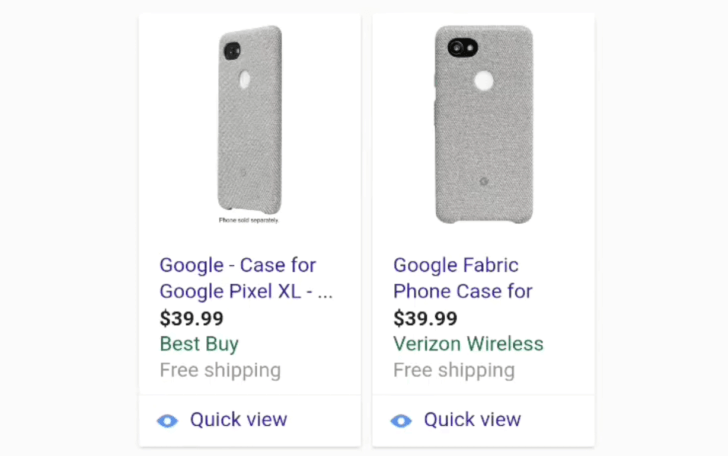
Task: Click the camera cutout on the back-view case
Action: [x=461, y=47]
